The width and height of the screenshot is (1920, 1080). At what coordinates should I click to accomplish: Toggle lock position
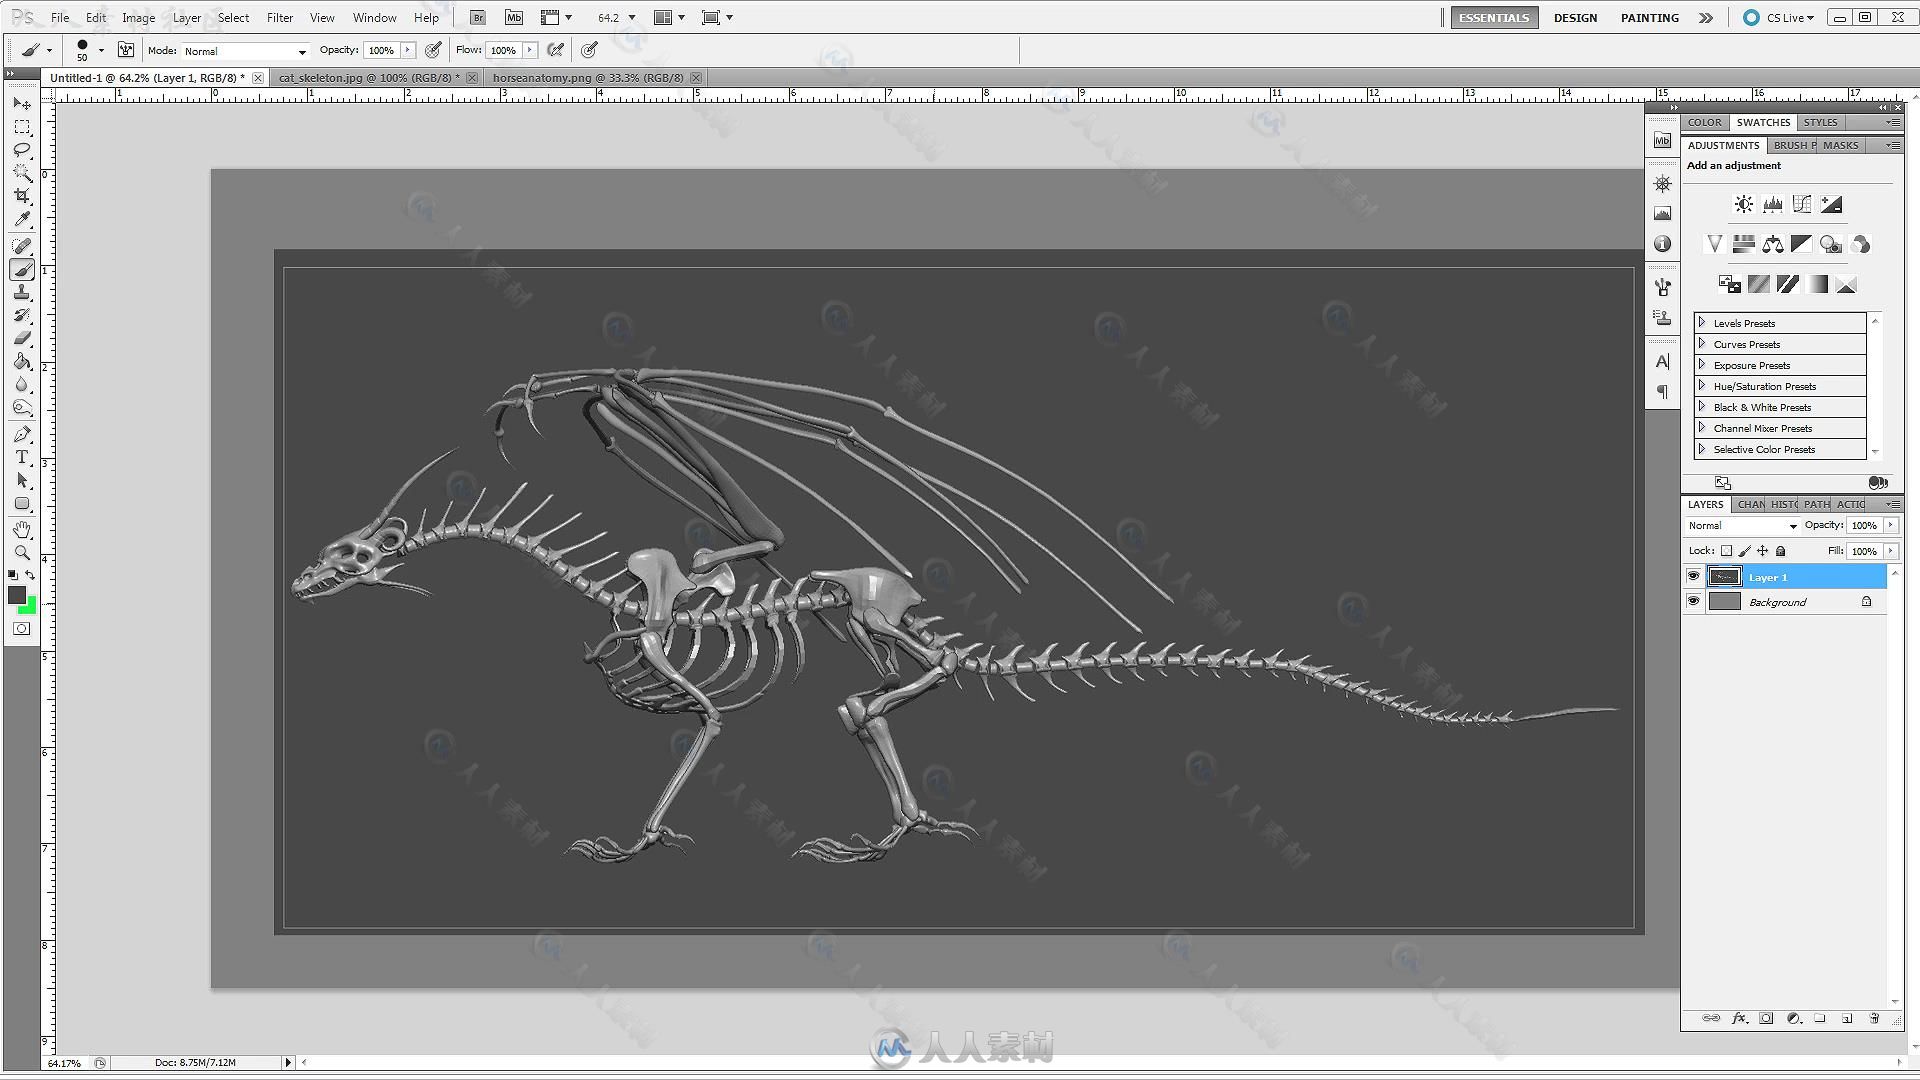point(1763,551)
